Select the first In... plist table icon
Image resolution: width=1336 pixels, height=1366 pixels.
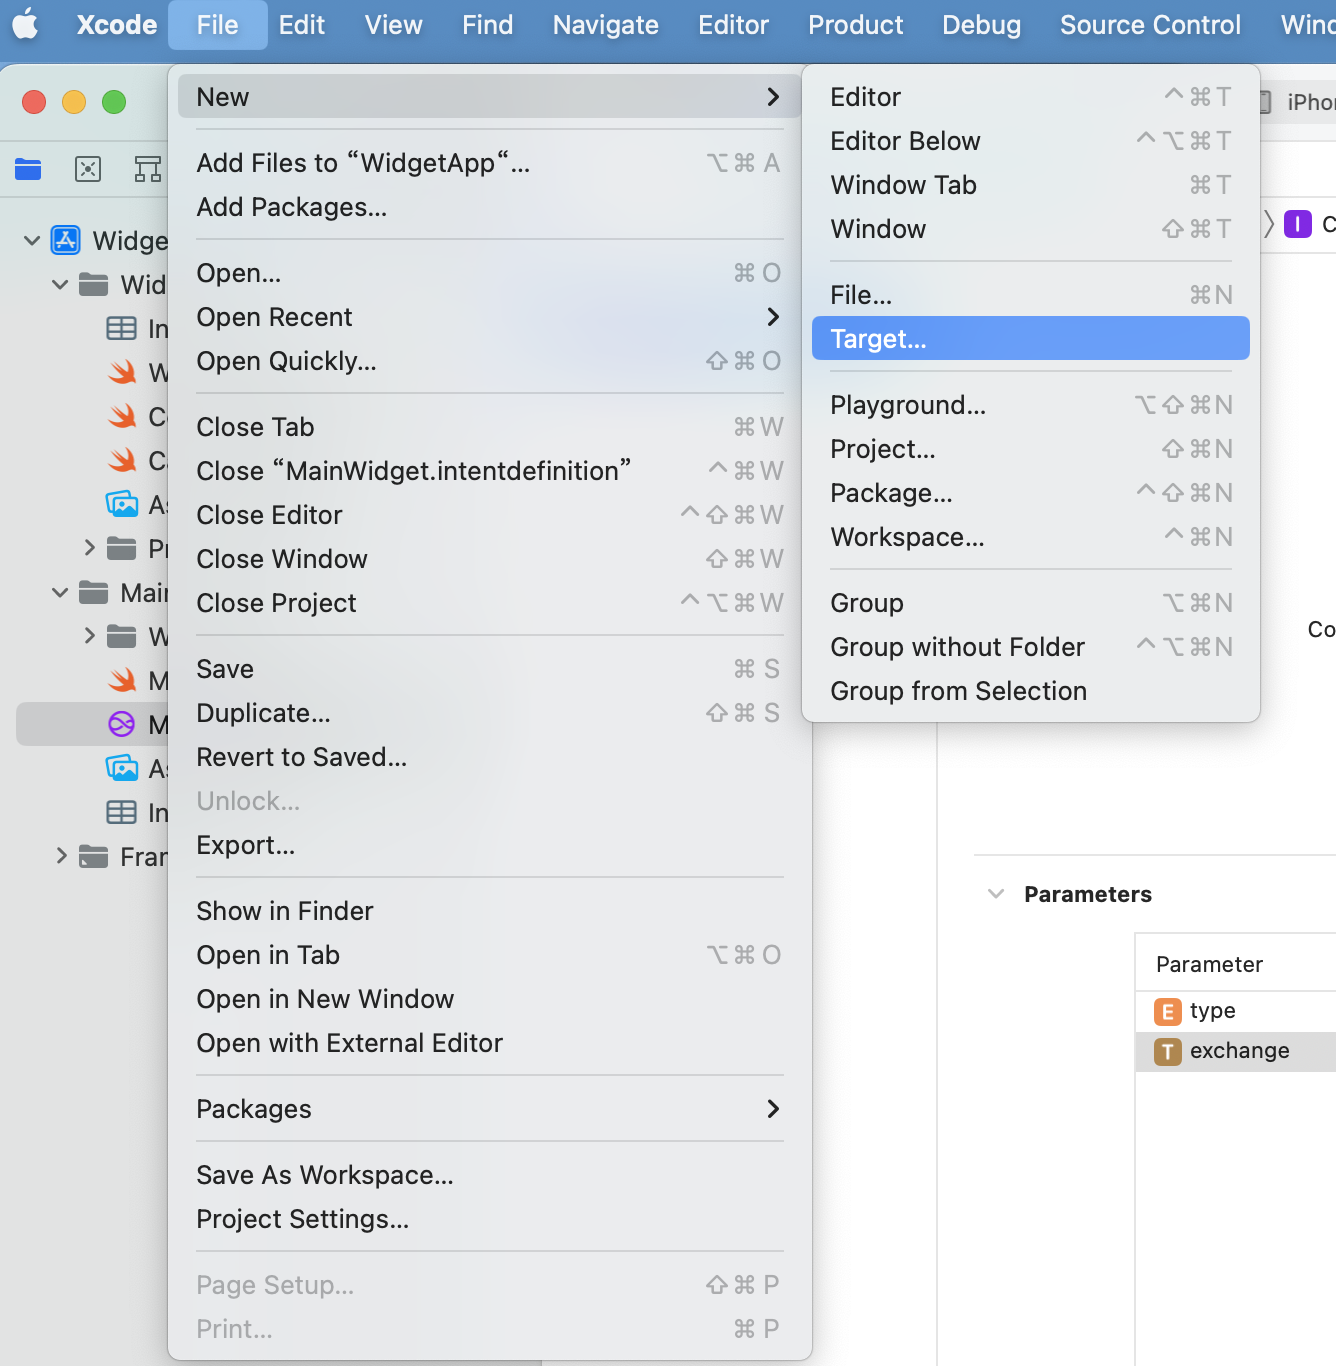pyautogui.click(x=122, y=328)
